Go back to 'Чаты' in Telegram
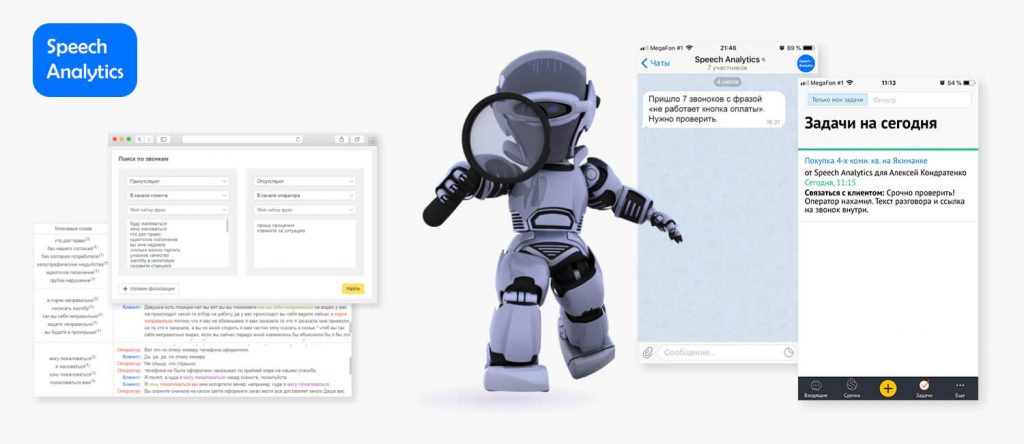The image size is (1024, 444). click(656, 63)
